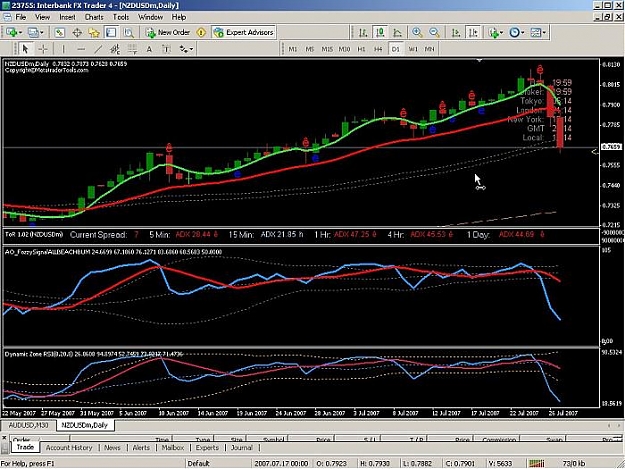Switch chart to Line Chart mode
625x469 pixels.
pyautogui.click(x=397, y=33)
